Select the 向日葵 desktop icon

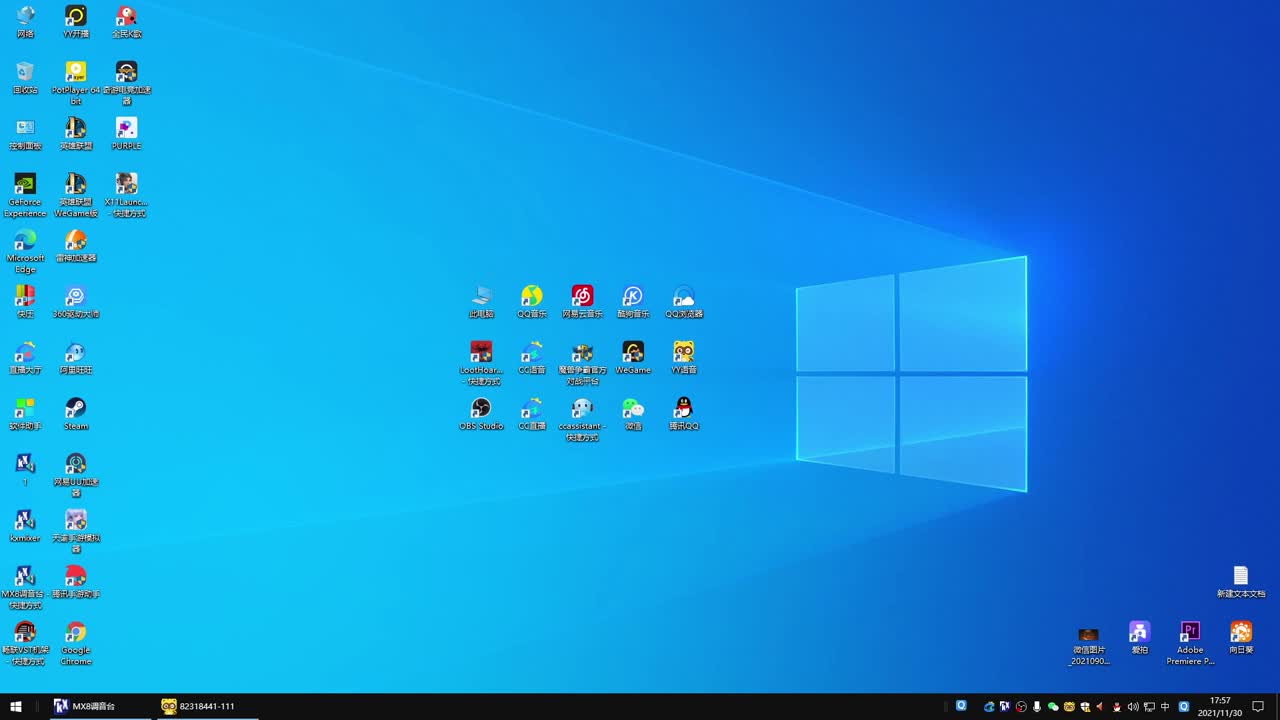(x=1241, y=638)
